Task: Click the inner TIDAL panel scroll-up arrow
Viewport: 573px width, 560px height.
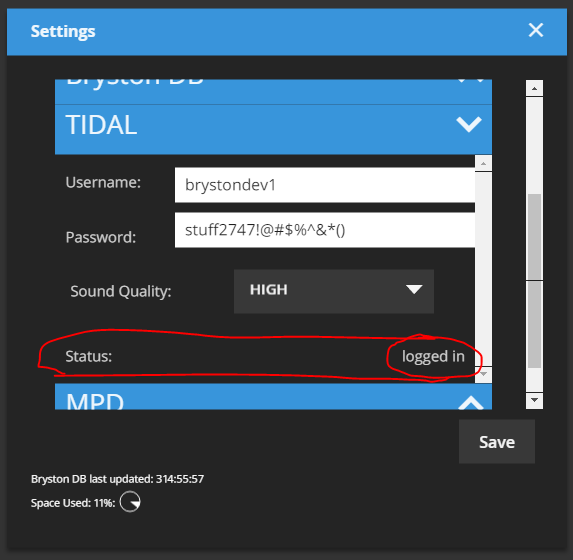Action: (x=483, y=163)
